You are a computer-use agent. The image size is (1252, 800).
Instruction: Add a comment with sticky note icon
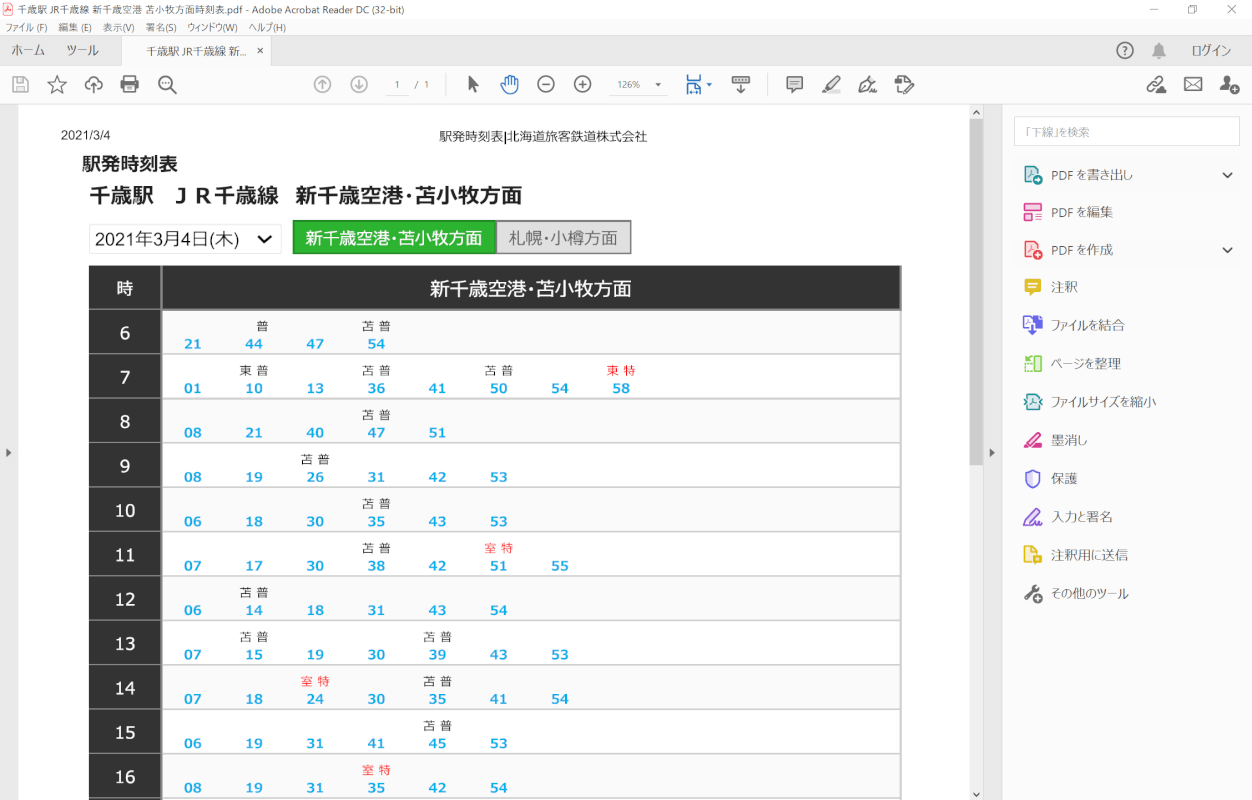tap(795, 85)
